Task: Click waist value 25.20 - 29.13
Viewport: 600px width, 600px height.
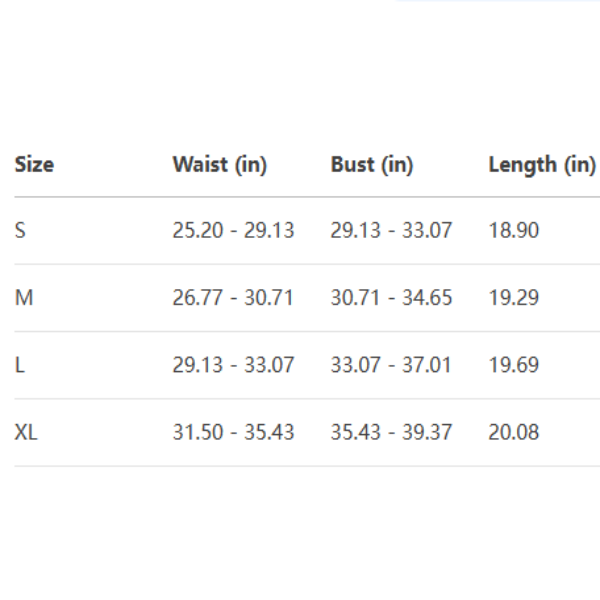Action: (x=233, y=231)
